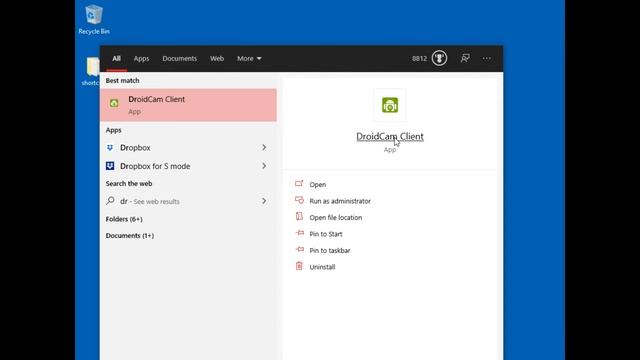Viewport: 640px width, 360px height.
Task: Click the Run as administrator shield icon
Action: point(299,200)
